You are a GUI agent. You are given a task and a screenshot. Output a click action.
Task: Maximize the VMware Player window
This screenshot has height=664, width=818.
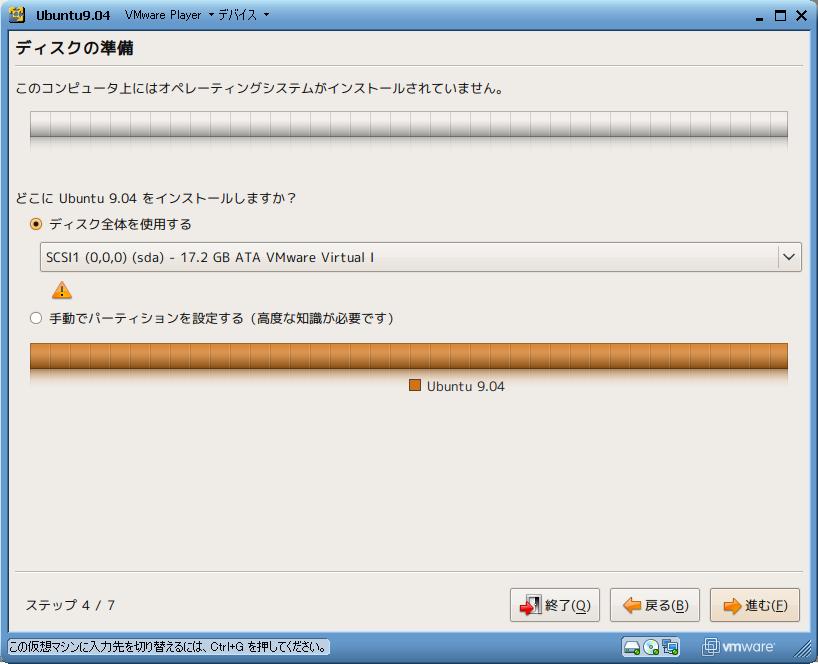click(x=780, y=16)
